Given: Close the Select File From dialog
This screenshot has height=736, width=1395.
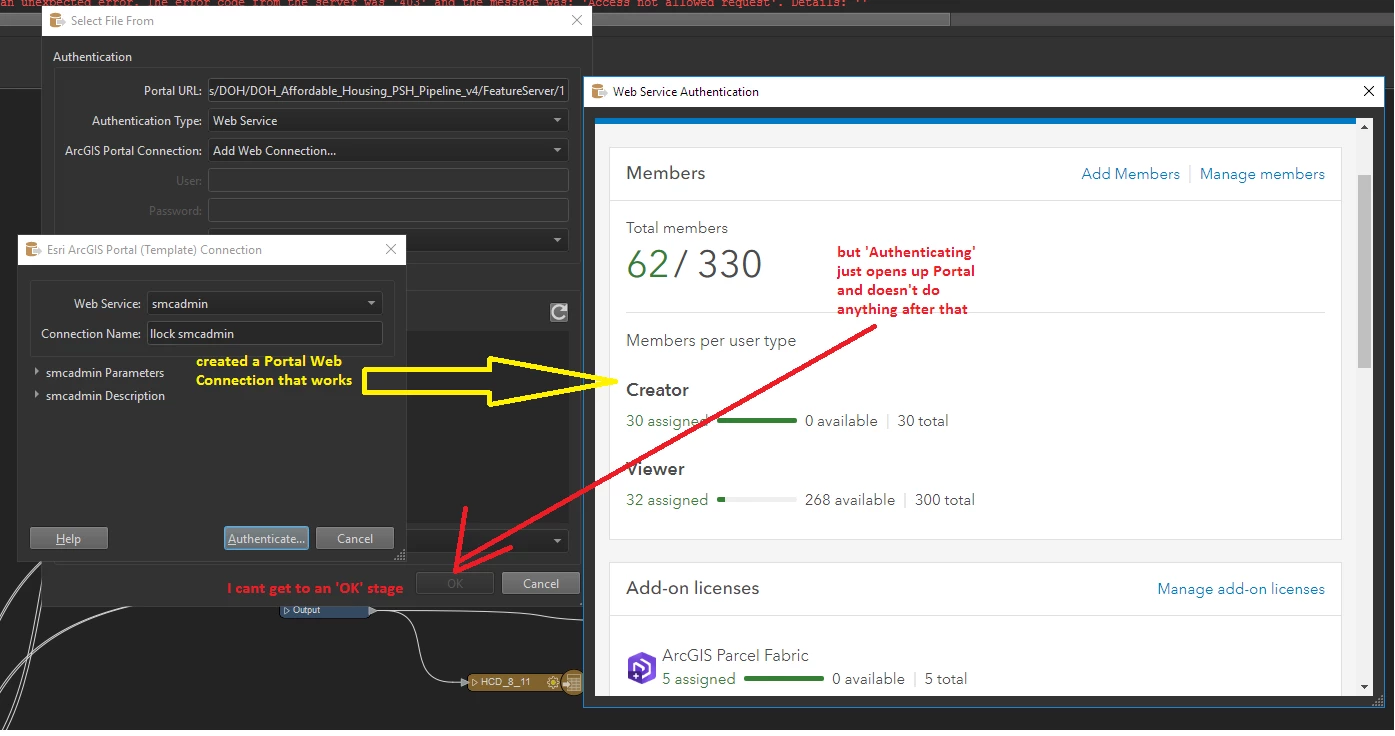Looking at the screenshot, I should 576,20.
